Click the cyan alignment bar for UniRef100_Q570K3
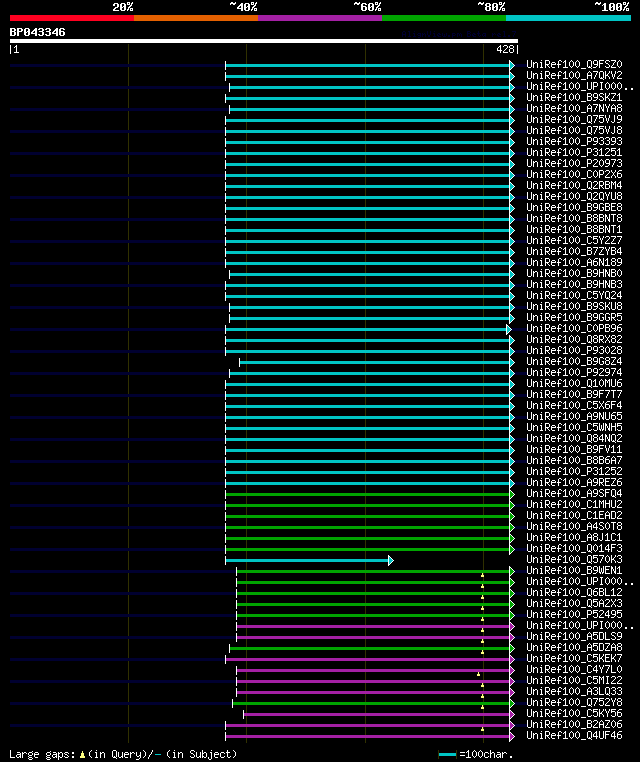Viewport: 640px width, 762px height. click(309, 561)
